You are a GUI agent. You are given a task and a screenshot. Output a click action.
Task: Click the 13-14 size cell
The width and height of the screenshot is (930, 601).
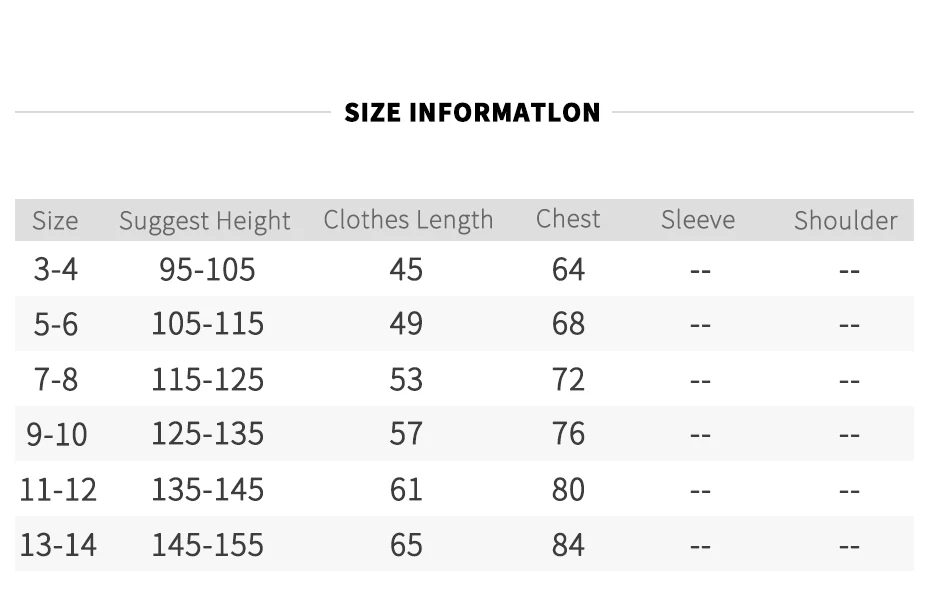(x=58, y=544)
